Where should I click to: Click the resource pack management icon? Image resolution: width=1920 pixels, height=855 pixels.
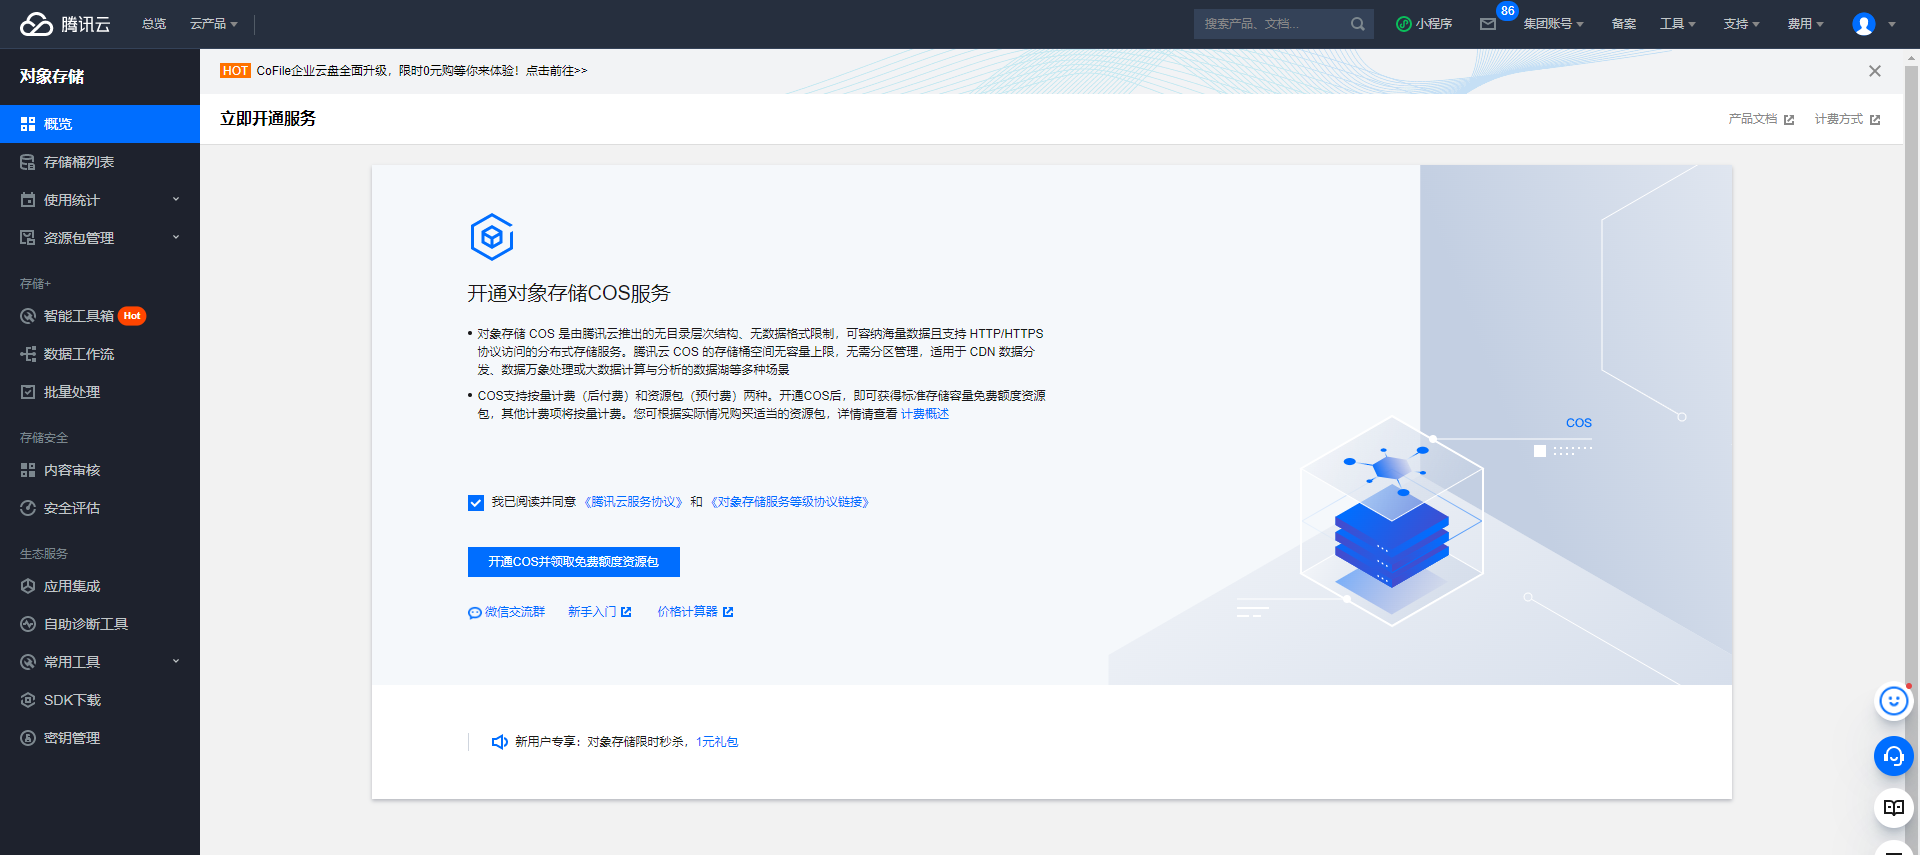click(28, 238)
